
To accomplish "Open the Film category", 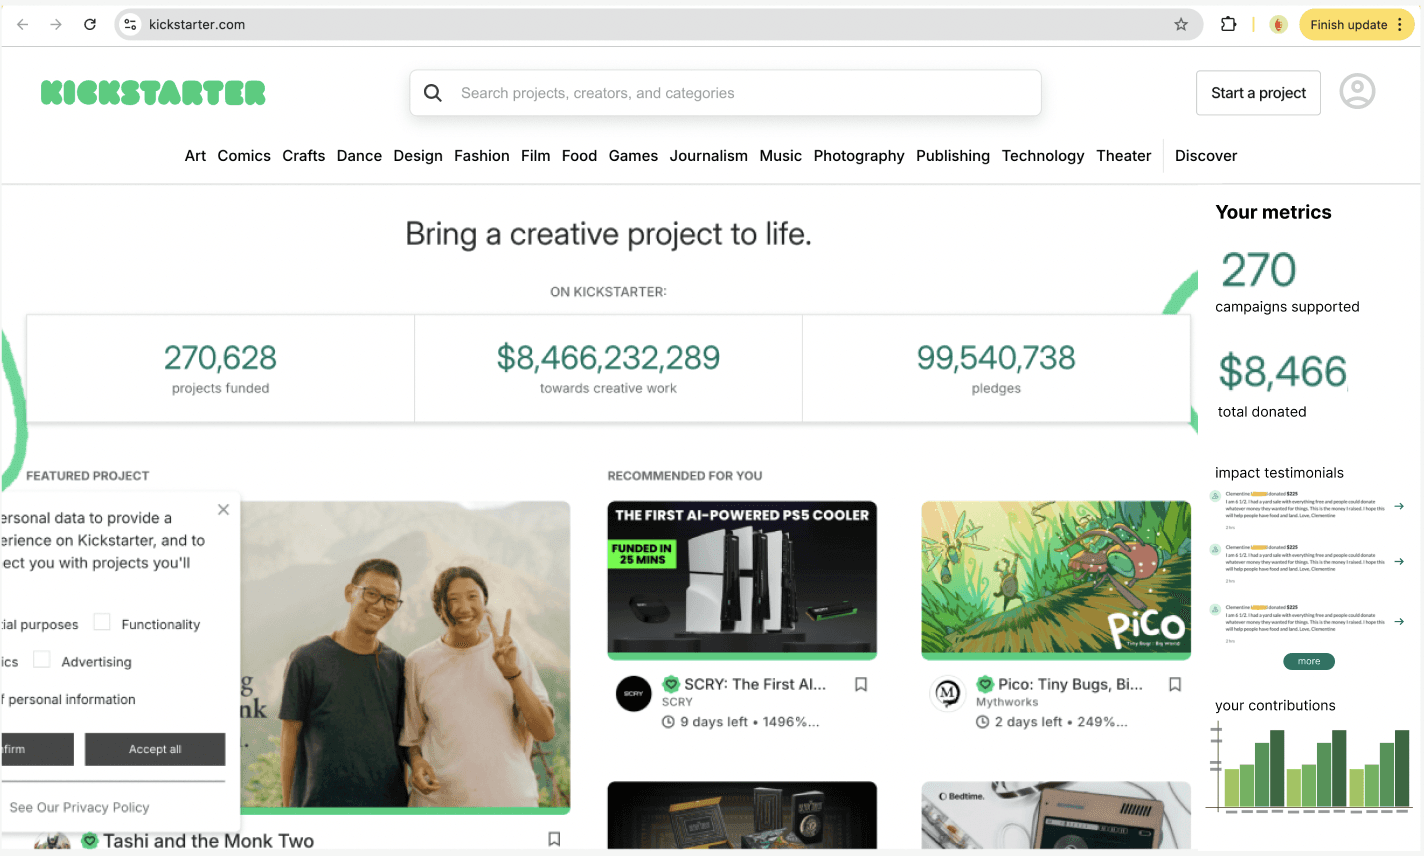I will (x=536, y=156).
